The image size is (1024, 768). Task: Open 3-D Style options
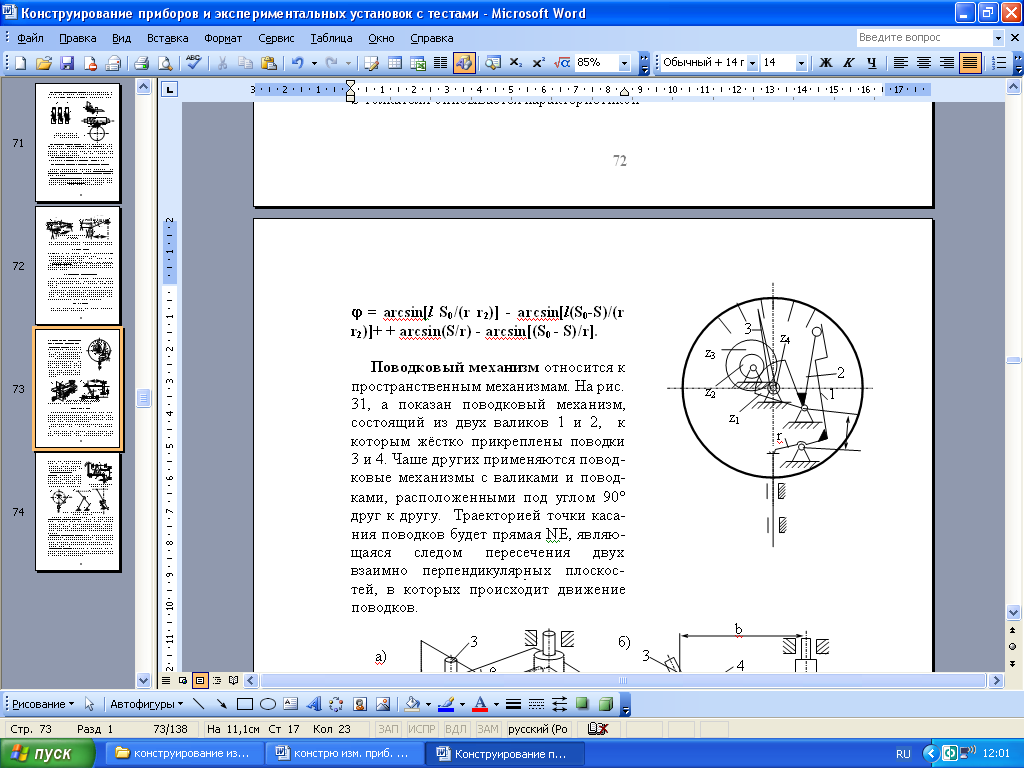click(x=605, y=704)
